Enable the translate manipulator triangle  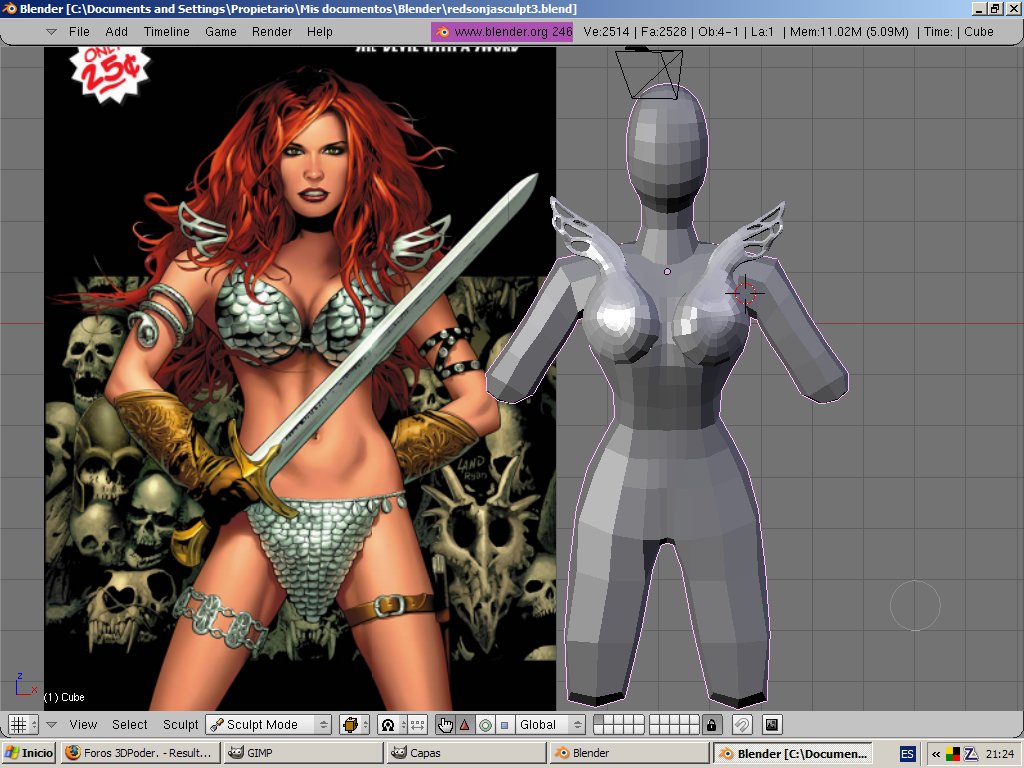465,724
